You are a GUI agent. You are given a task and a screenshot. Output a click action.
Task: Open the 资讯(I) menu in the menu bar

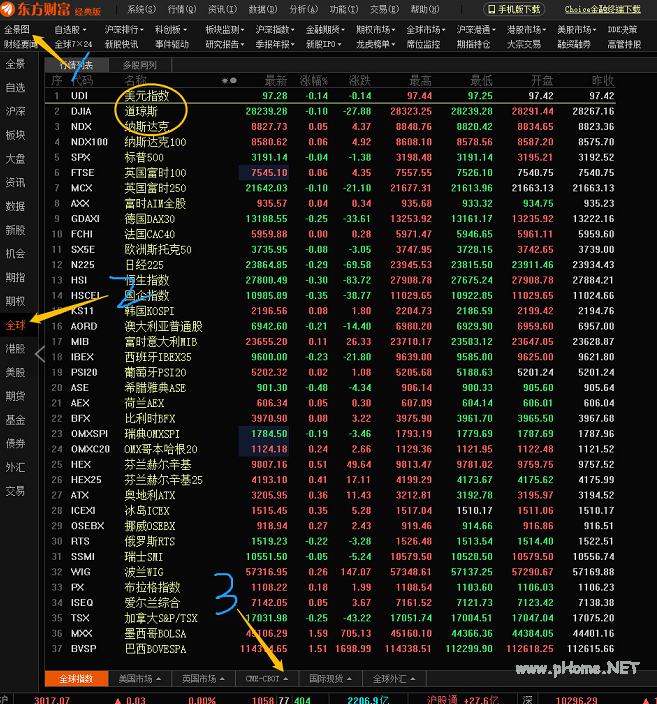coord(222,9)
